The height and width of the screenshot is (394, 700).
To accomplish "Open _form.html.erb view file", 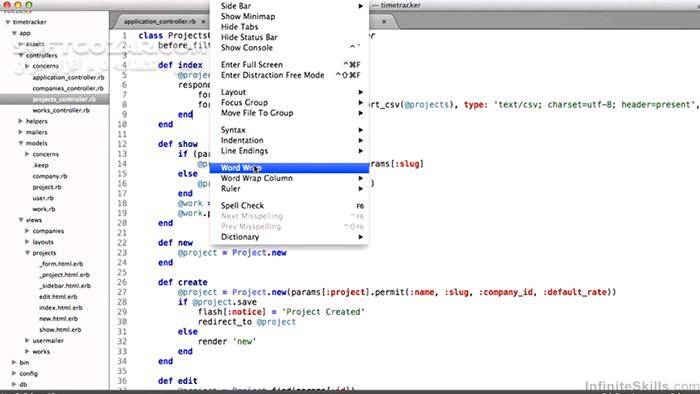I will coord(61,264).
